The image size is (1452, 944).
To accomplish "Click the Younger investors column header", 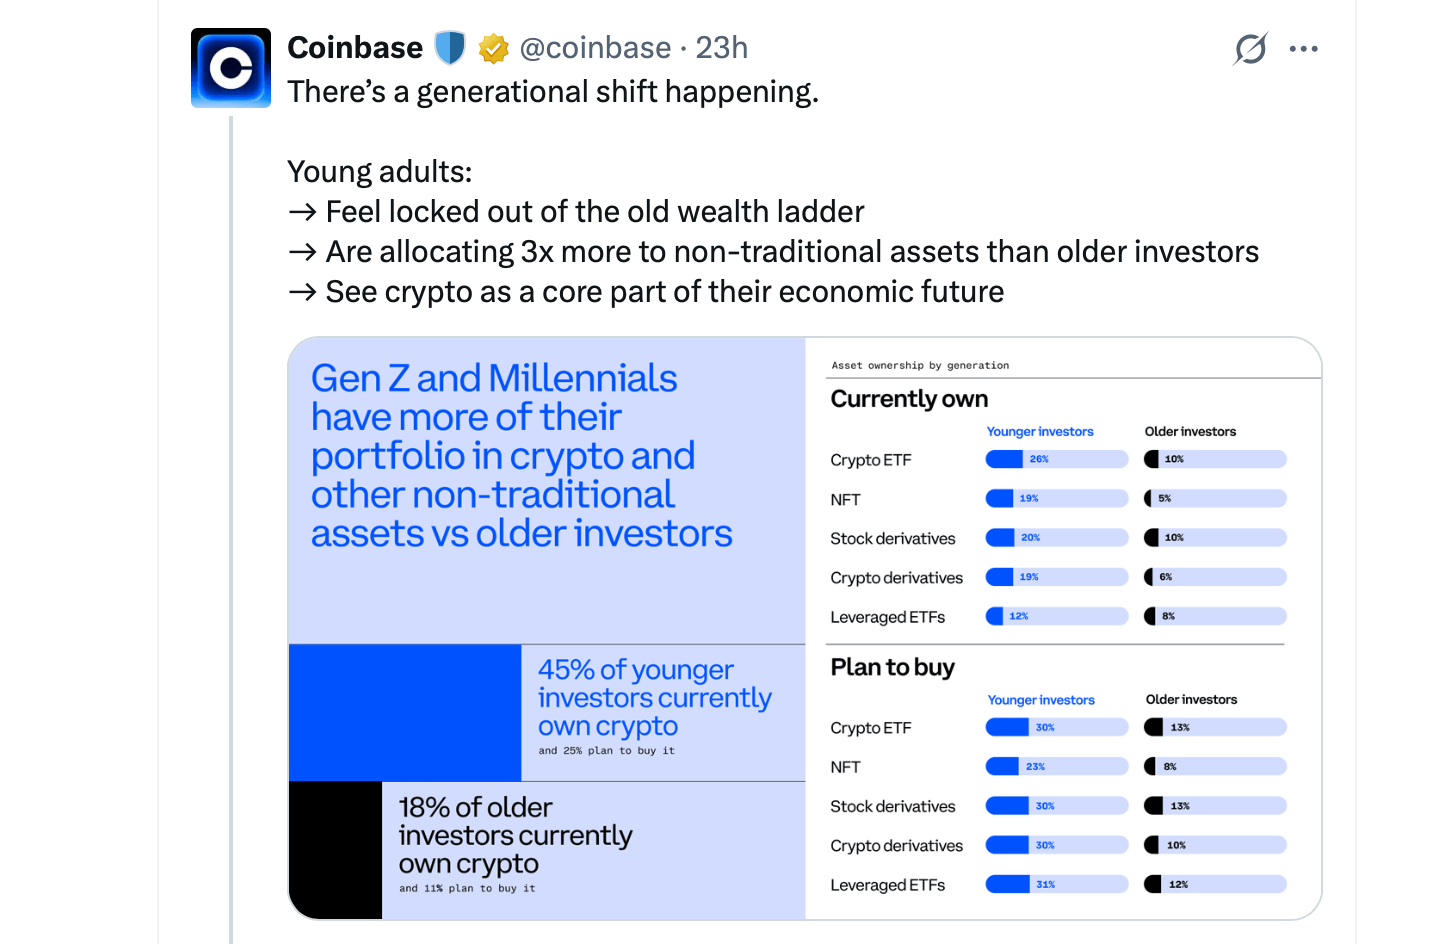I will [x=1040, y=431].
